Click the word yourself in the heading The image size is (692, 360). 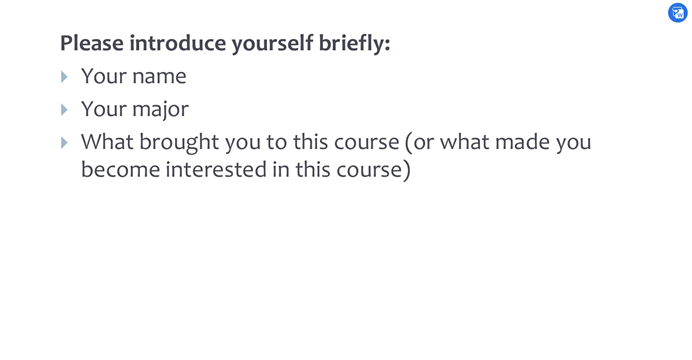pos(272,44)
